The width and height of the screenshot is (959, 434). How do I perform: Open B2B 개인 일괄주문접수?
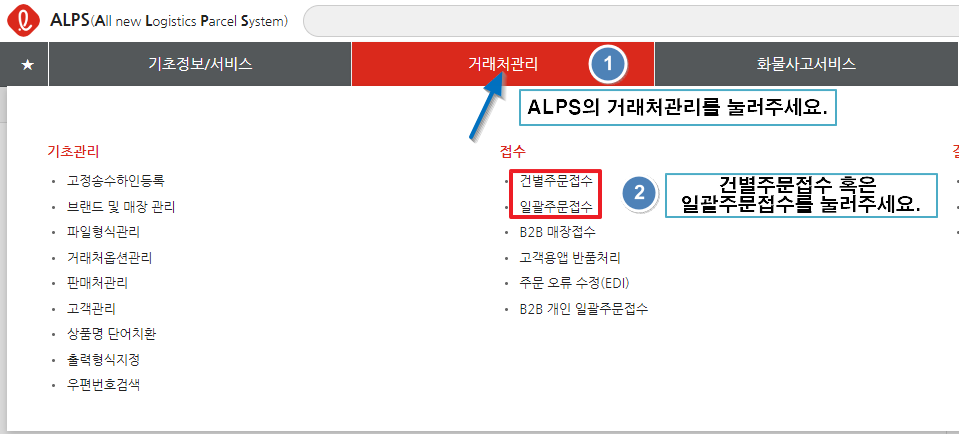583,309
